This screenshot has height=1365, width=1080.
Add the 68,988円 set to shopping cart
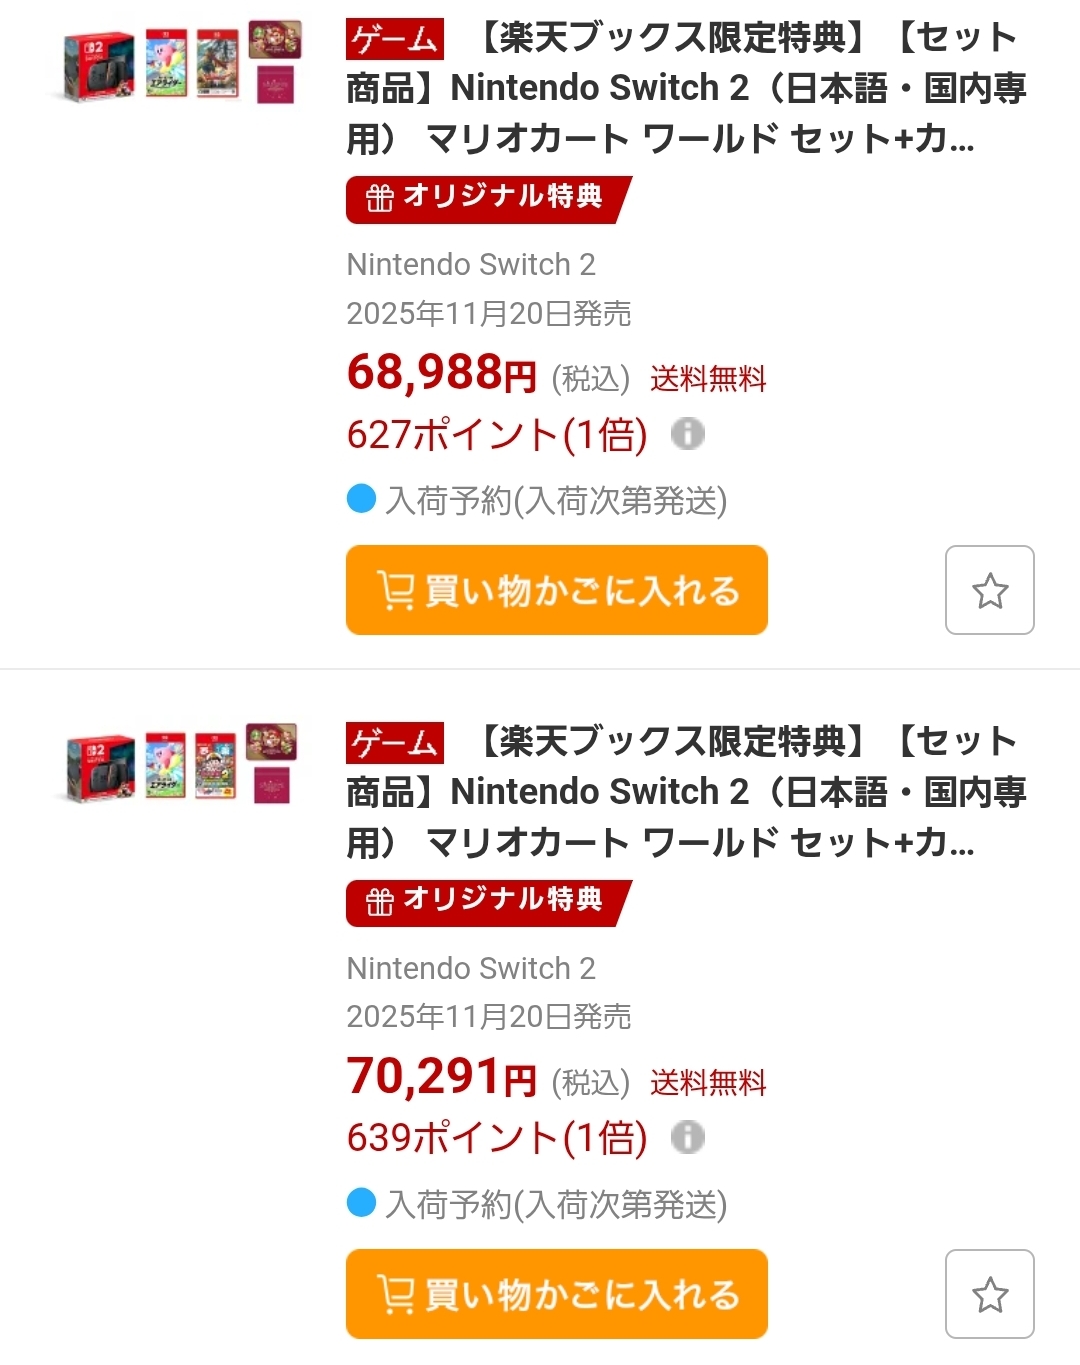click(556, 590)
